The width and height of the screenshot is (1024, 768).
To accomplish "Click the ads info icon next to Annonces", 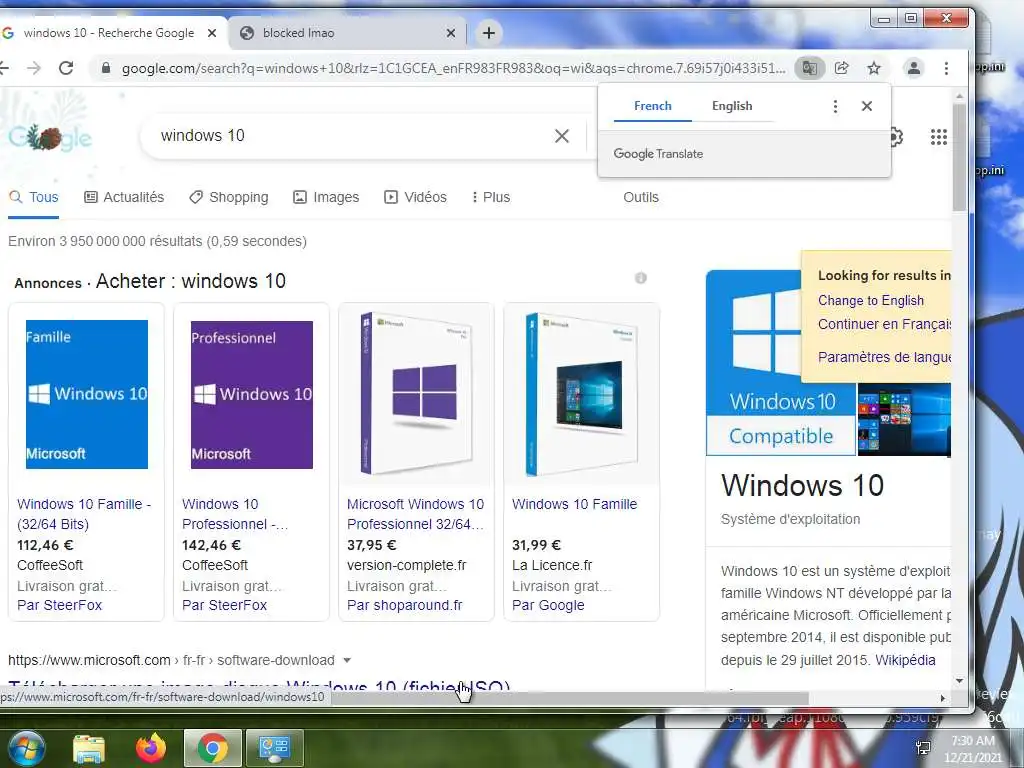I will pyautogui.click(x=641, y=278).
